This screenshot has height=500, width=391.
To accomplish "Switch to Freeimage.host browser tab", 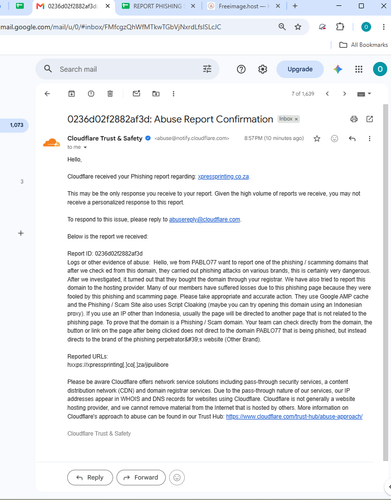I will 240,6.
